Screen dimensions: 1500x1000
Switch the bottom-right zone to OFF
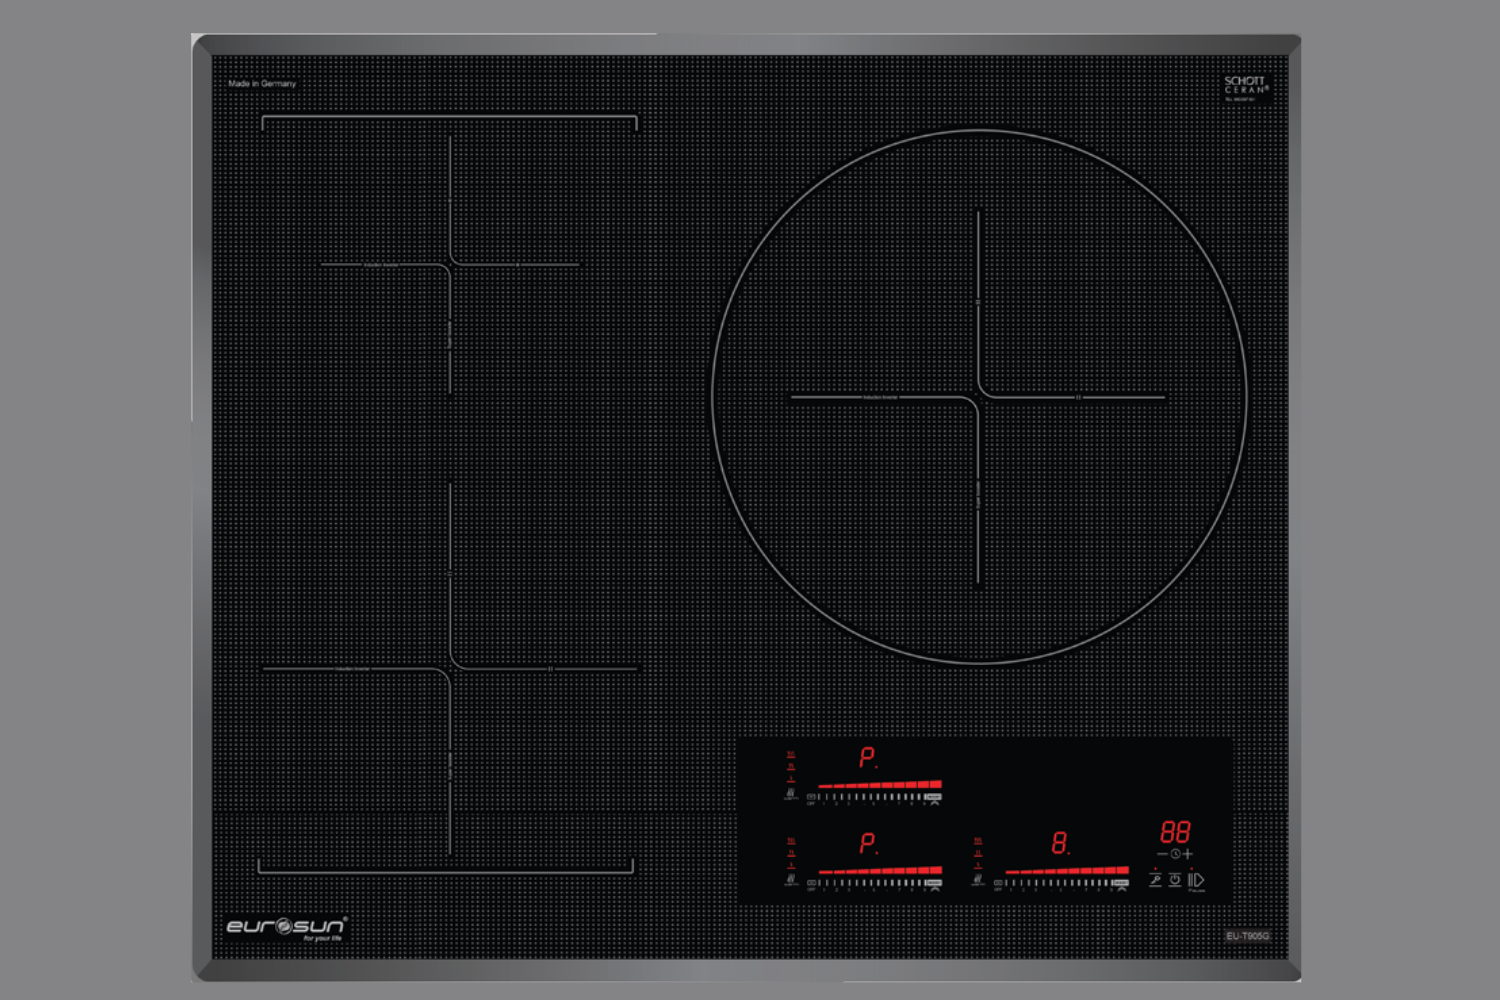[998, 884]
